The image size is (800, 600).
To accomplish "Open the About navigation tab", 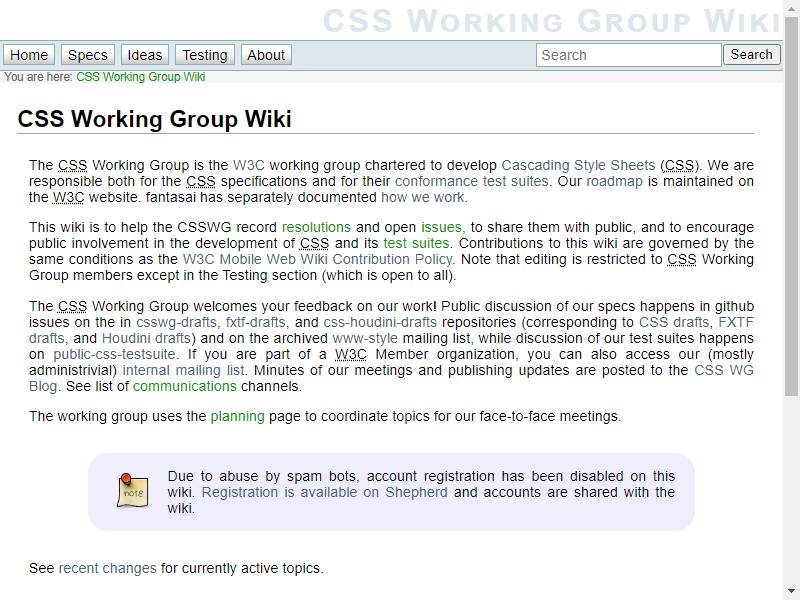I will coord(266,55).
